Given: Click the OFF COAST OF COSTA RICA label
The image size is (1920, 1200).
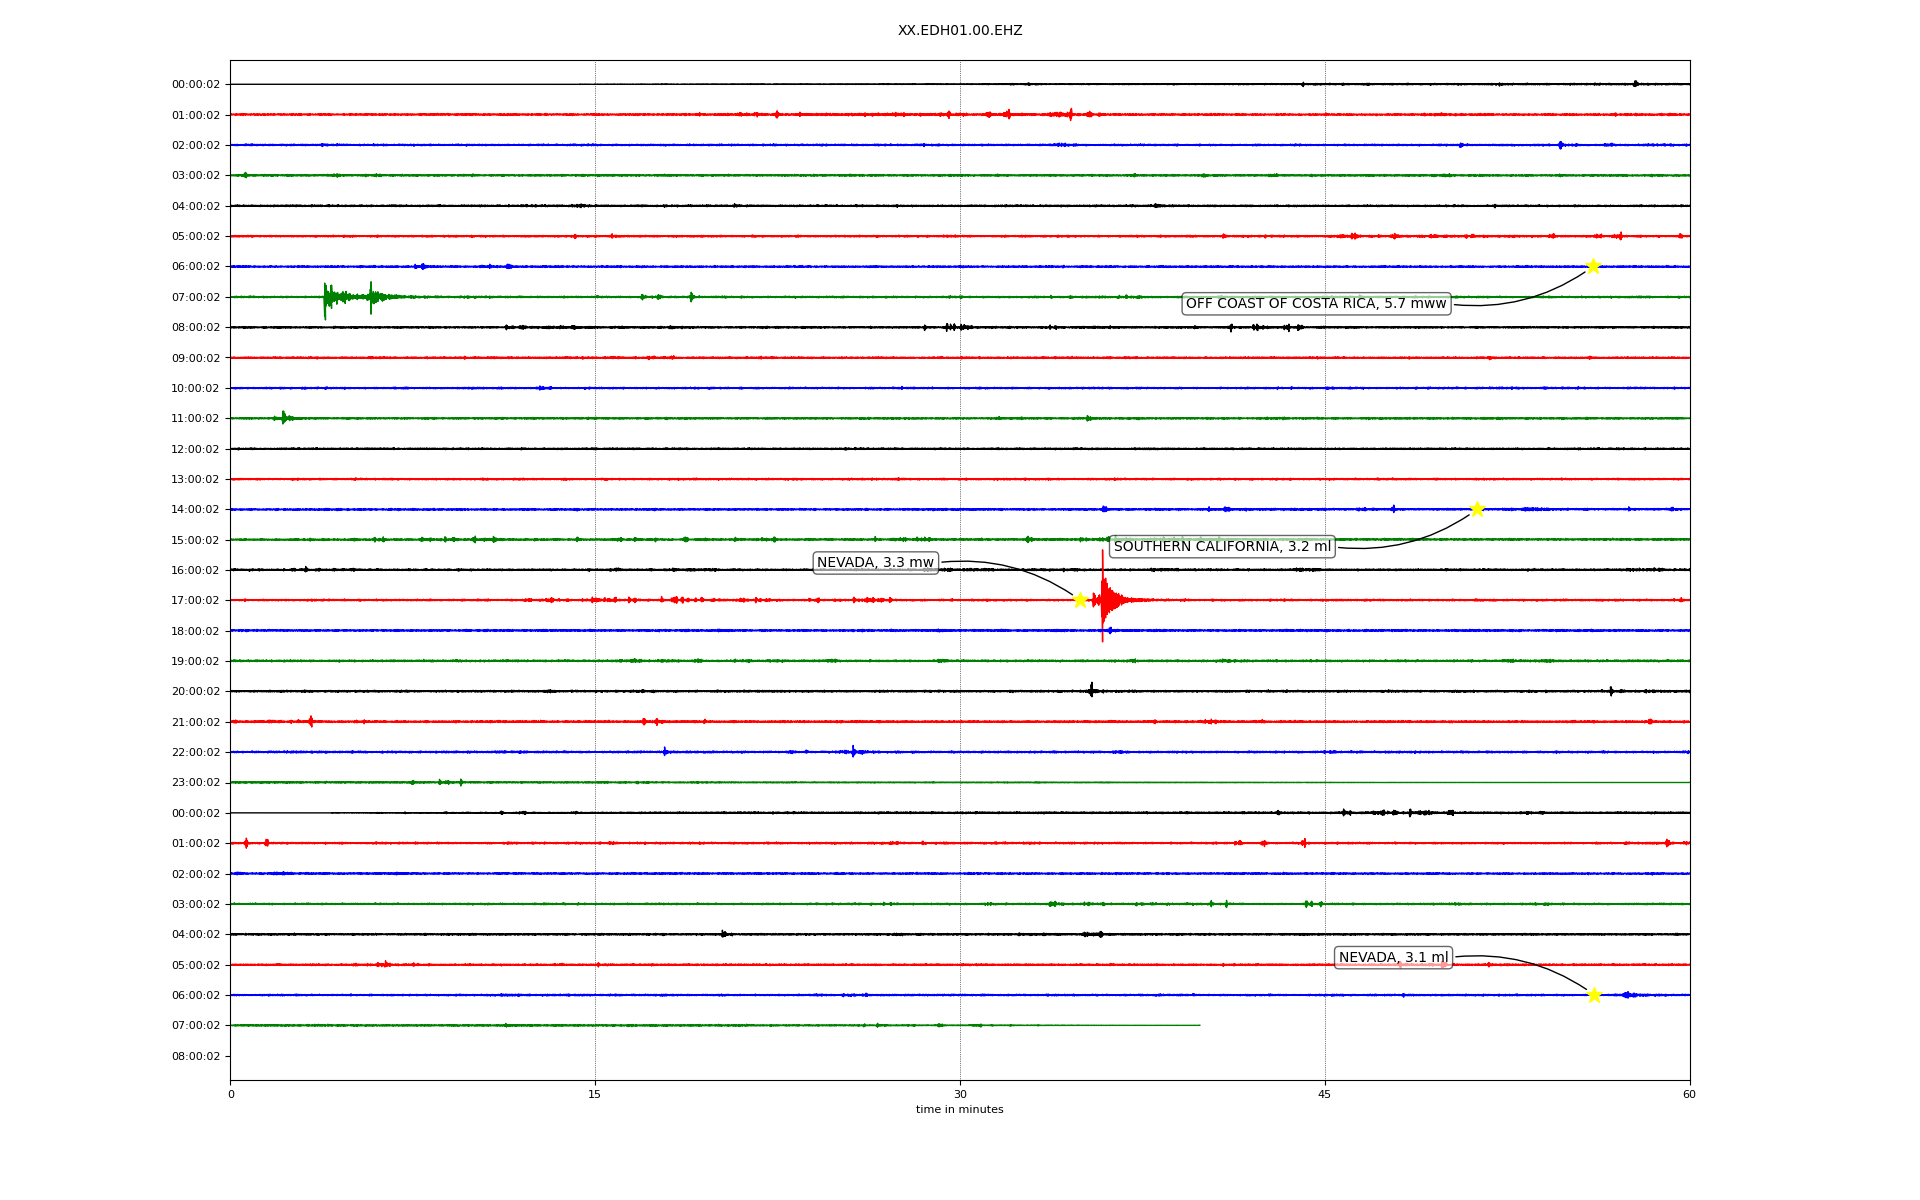Looking at the screenshot, I should click(1315, 304).
